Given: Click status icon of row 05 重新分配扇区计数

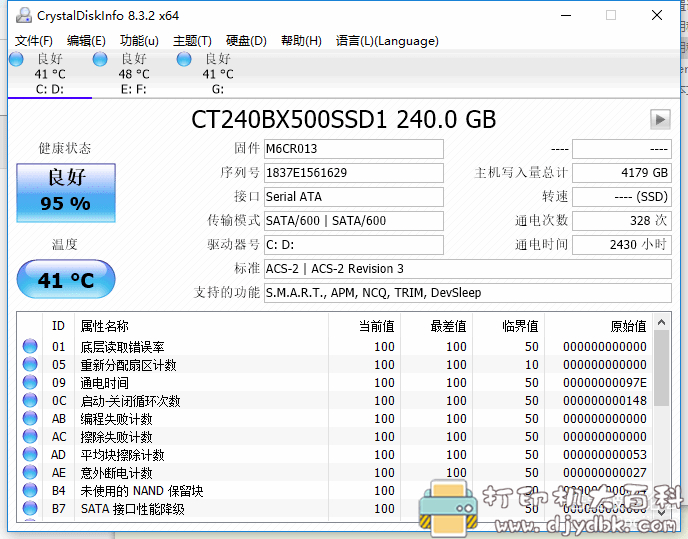Looking at the screenshot, I should point(30,364).
